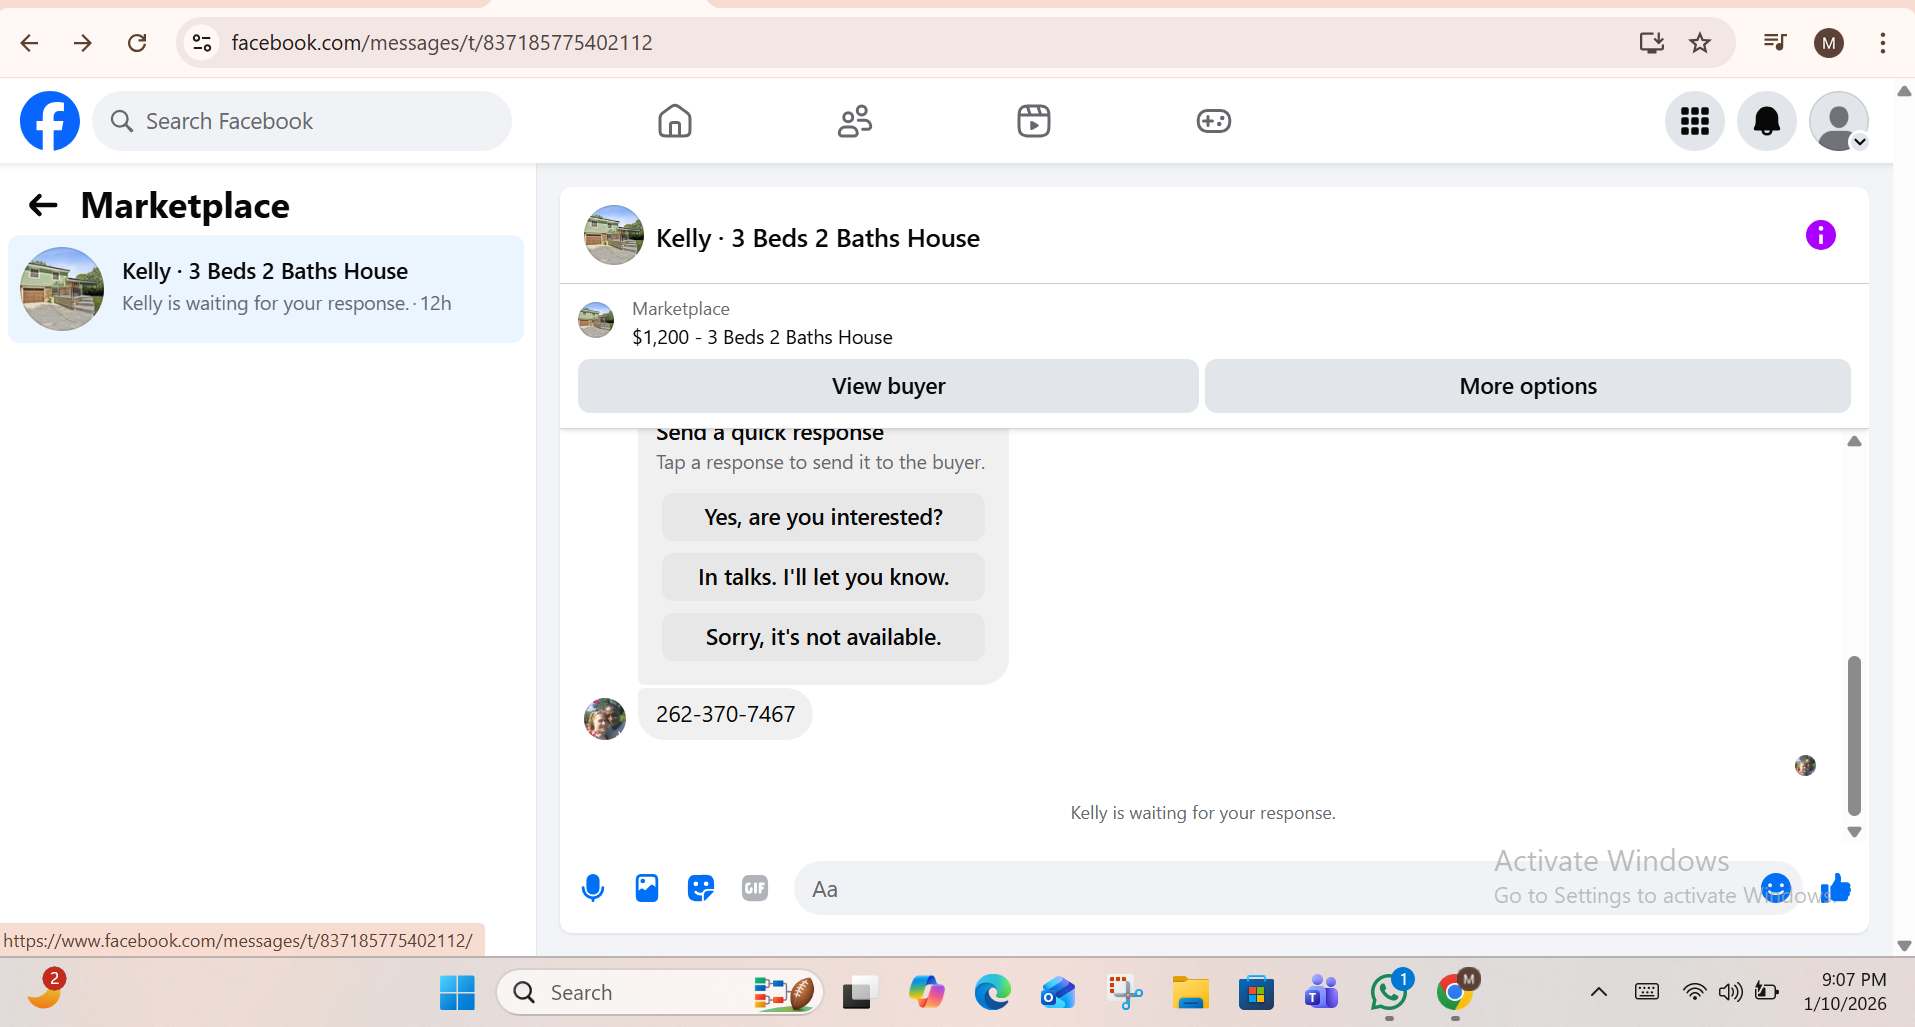
Task: Show hidden tray icons chevron
Action: pyautogui.click(x=1599, y=992)
